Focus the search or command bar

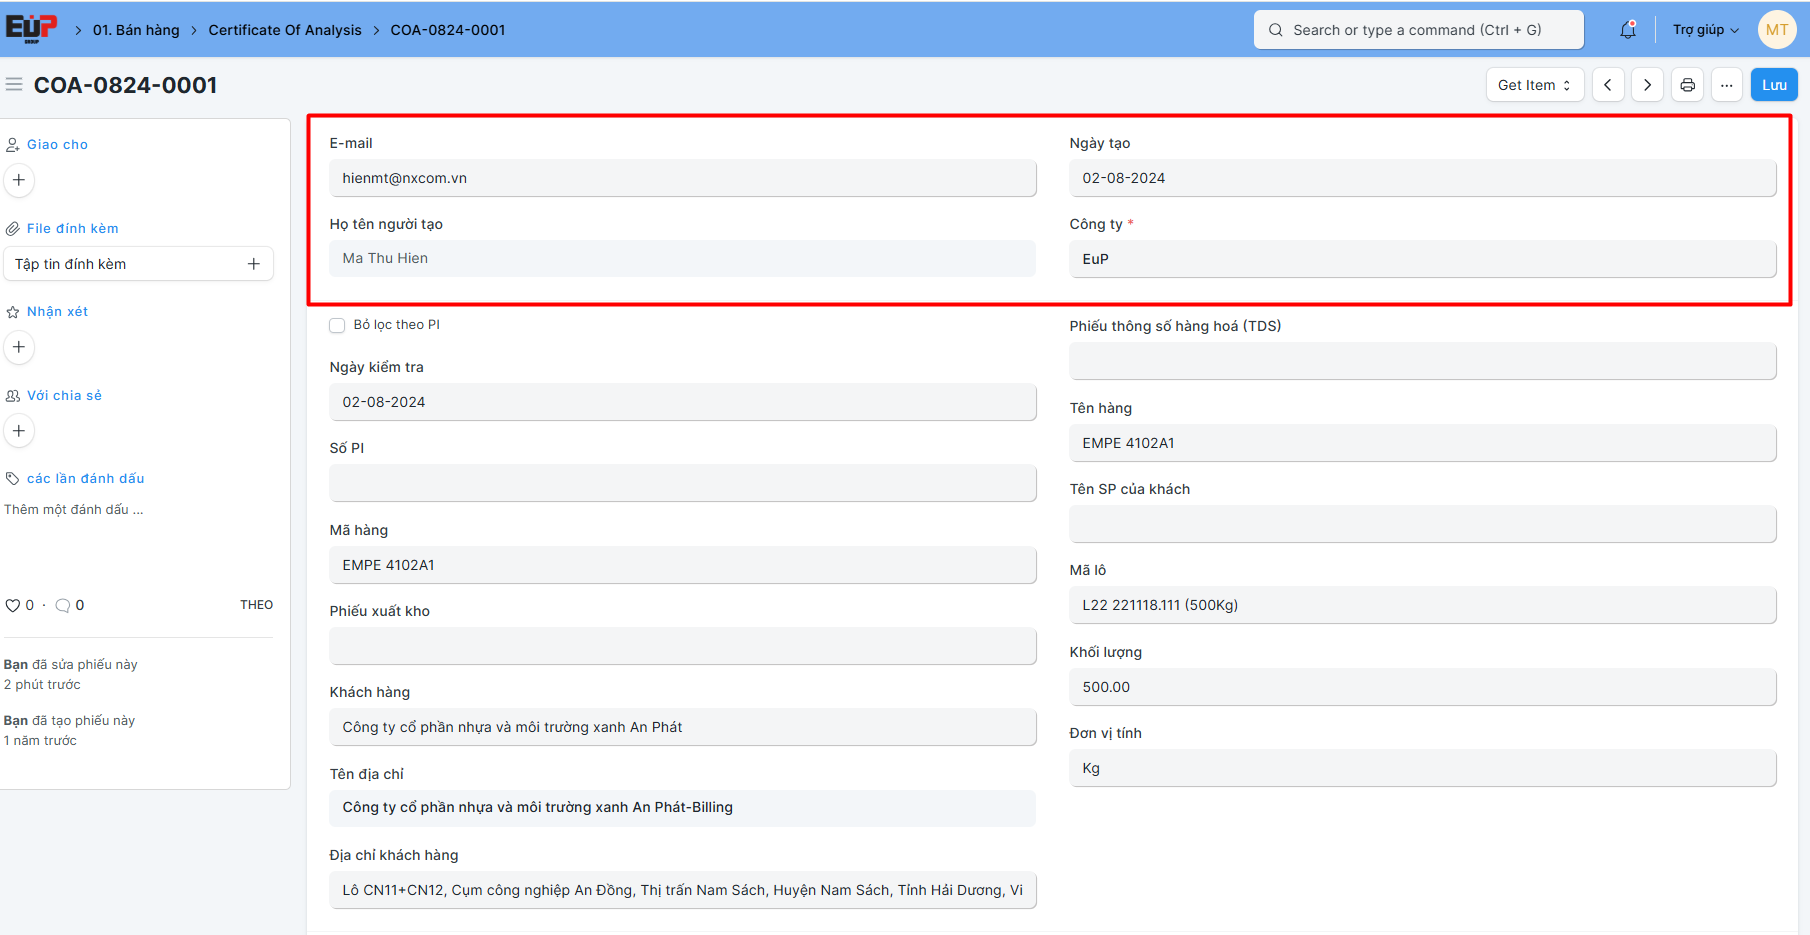[x=1418, y=30]
